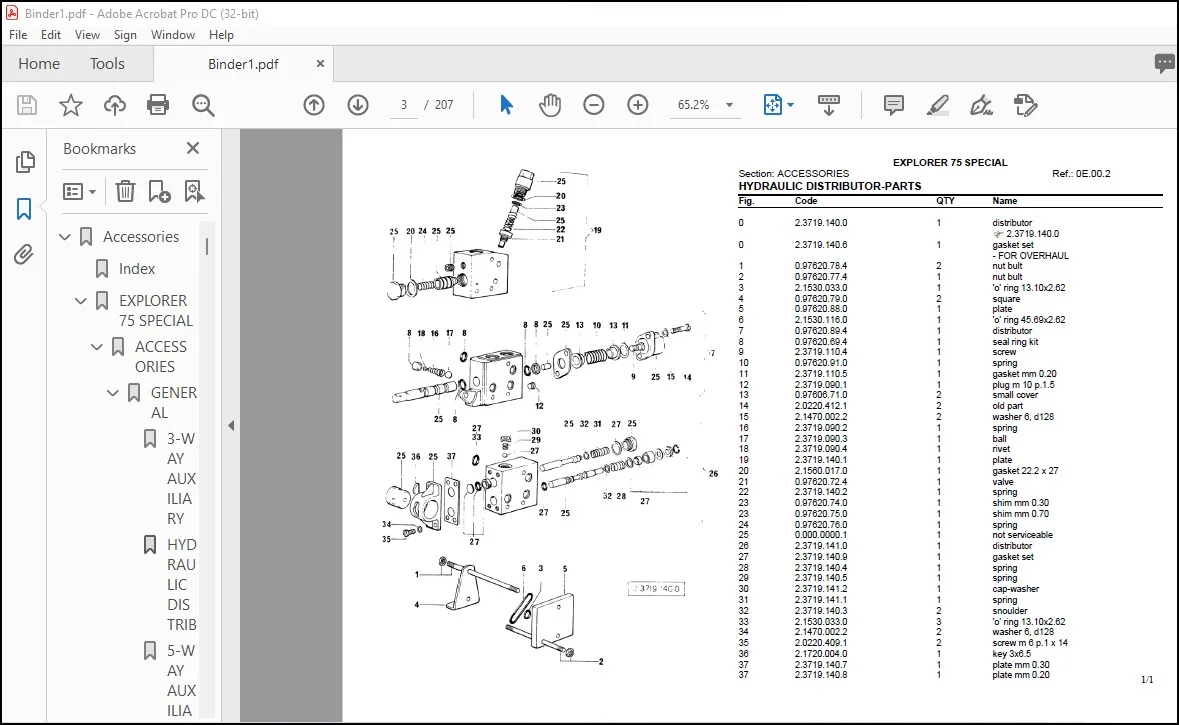Activate the Hand pan tool
This screenshot has height=725, width=1179.
point(550,105)
